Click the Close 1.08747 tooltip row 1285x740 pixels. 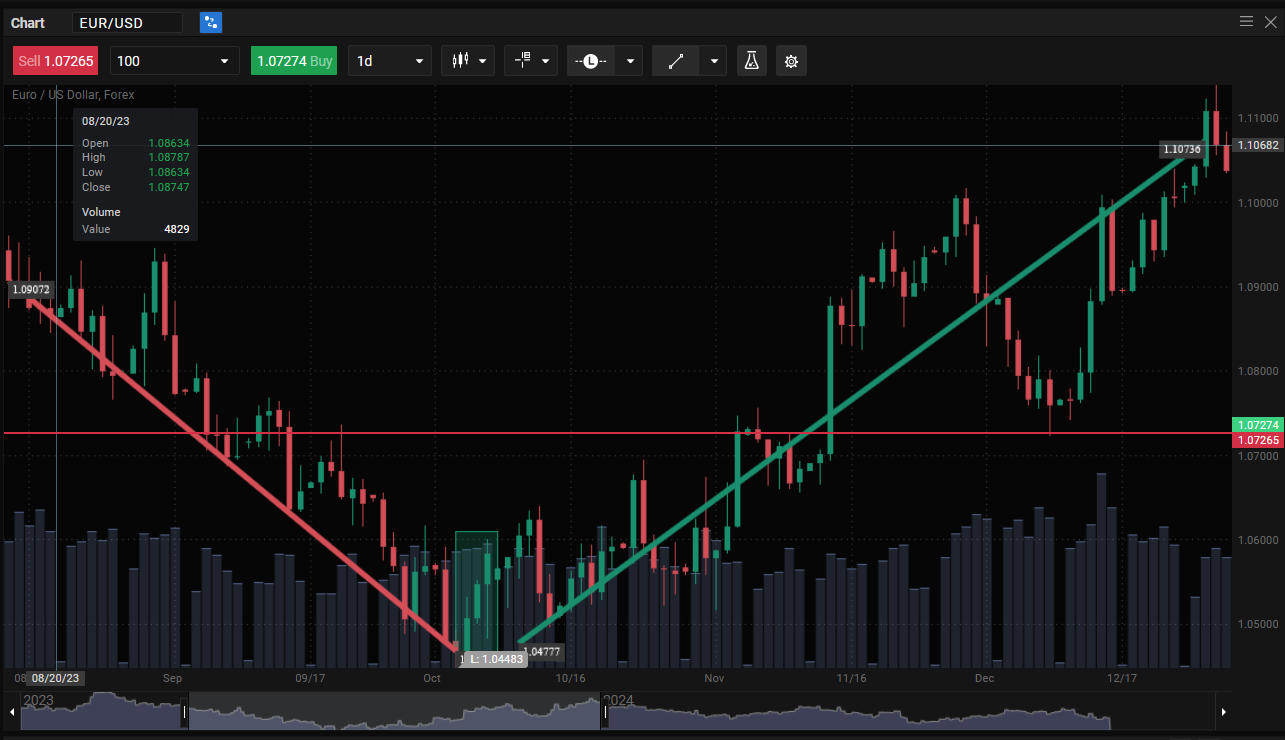click(x=135, y=187)
